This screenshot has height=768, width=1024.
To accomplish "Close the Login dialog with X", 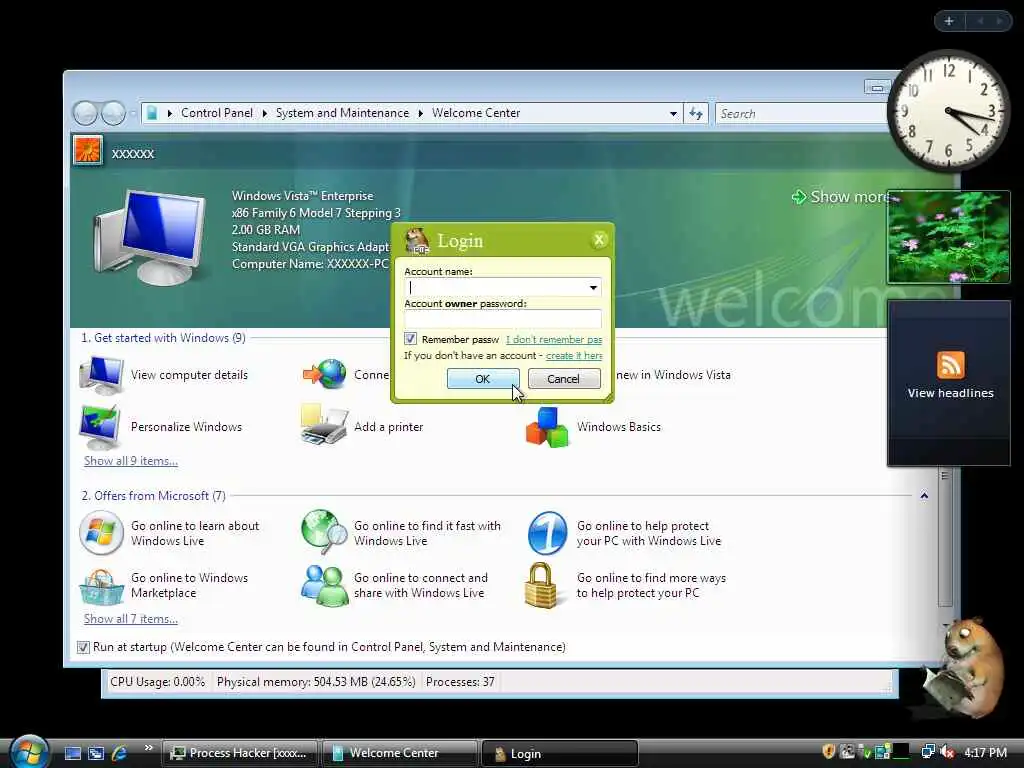I will point(599,240).
